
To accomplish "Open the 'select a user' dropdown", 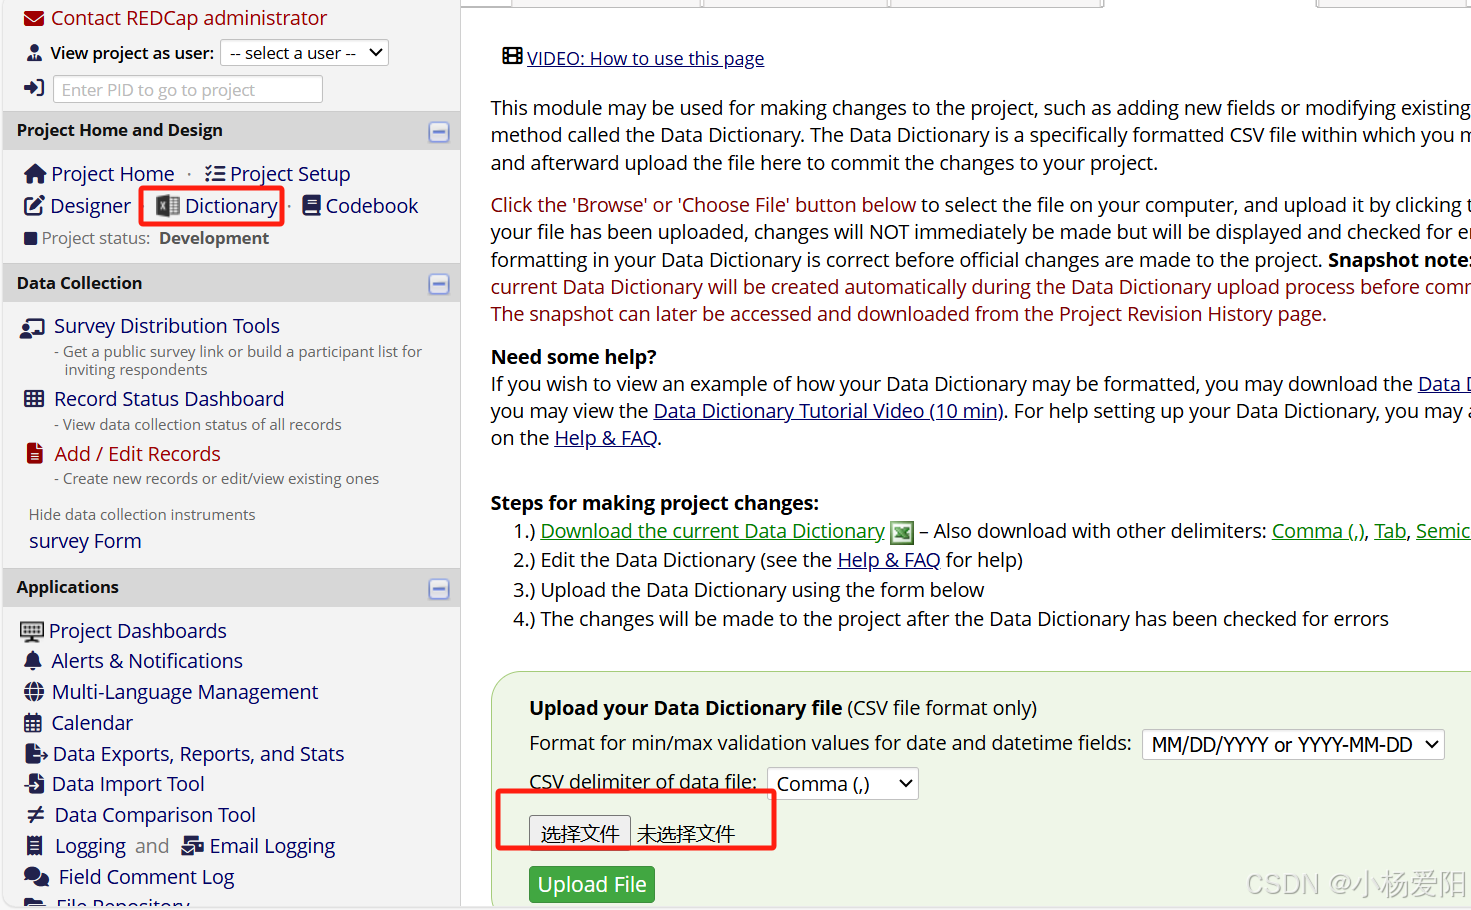I will [x=304, y=53].
